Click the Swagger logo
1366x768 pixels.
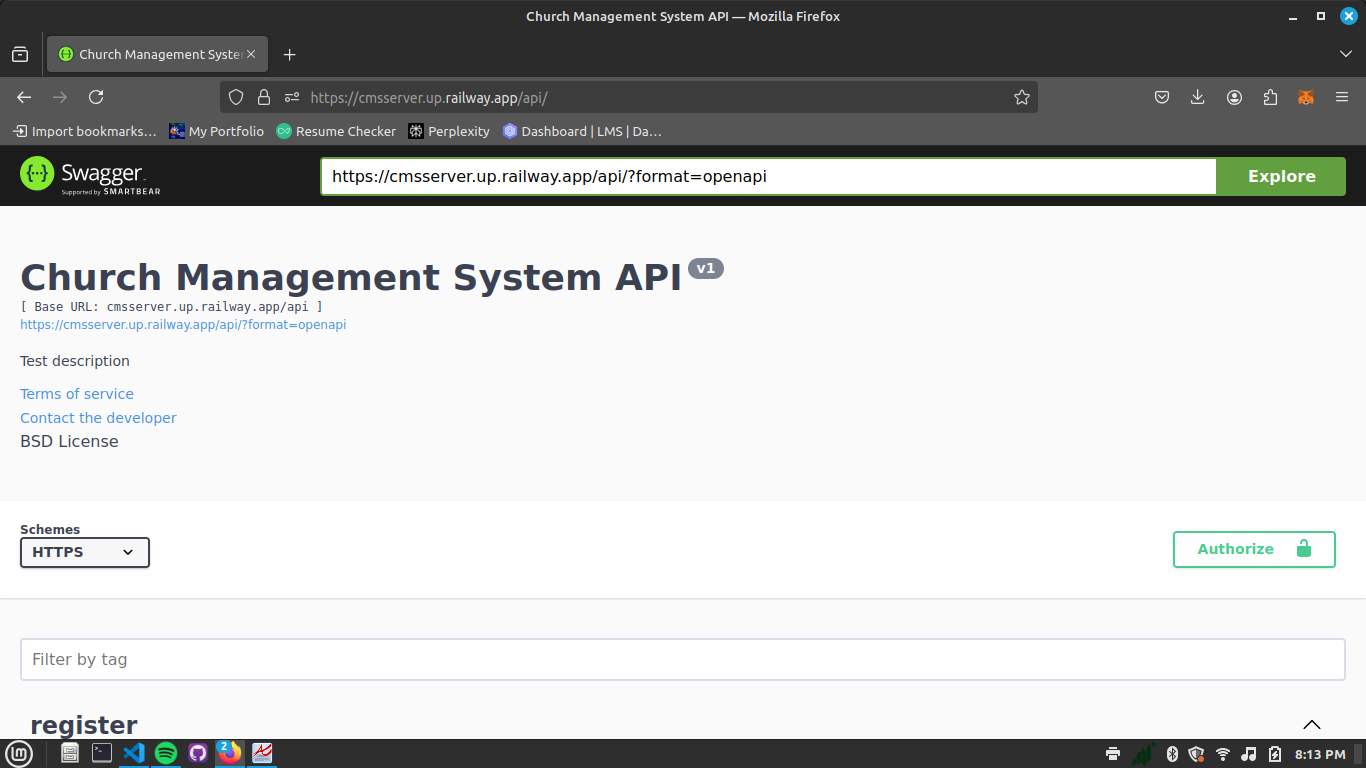coord(90,176)
